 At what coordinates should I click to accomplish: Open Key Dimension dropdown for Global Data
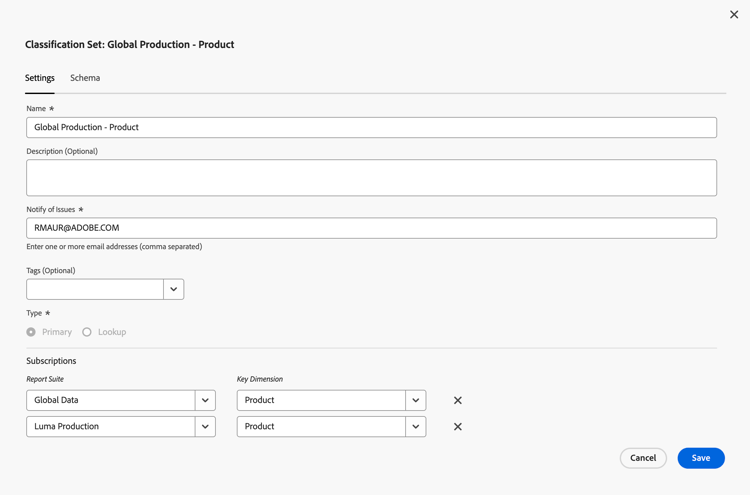[x=416, y=400]
